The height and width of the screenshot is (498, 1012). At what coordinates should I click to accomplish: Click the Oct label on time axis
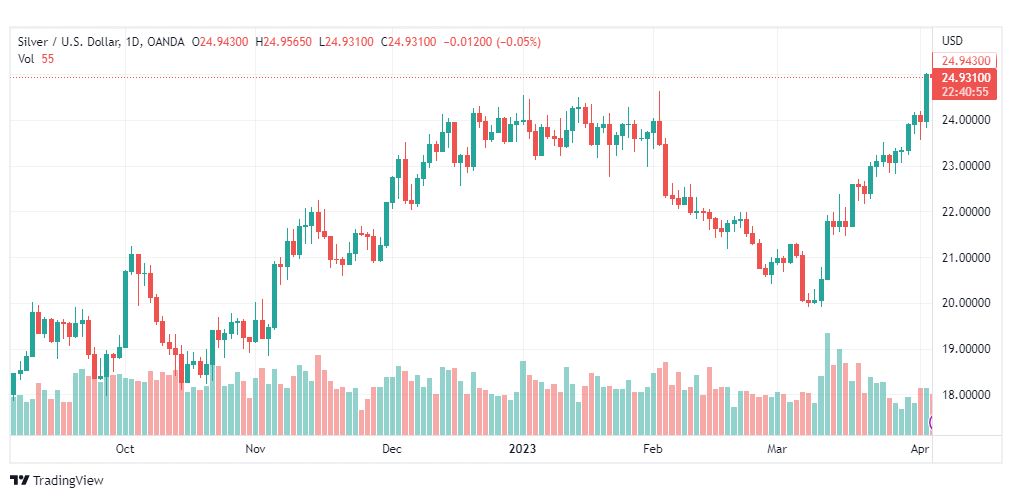pyautogui.click(x=125, y=449)
